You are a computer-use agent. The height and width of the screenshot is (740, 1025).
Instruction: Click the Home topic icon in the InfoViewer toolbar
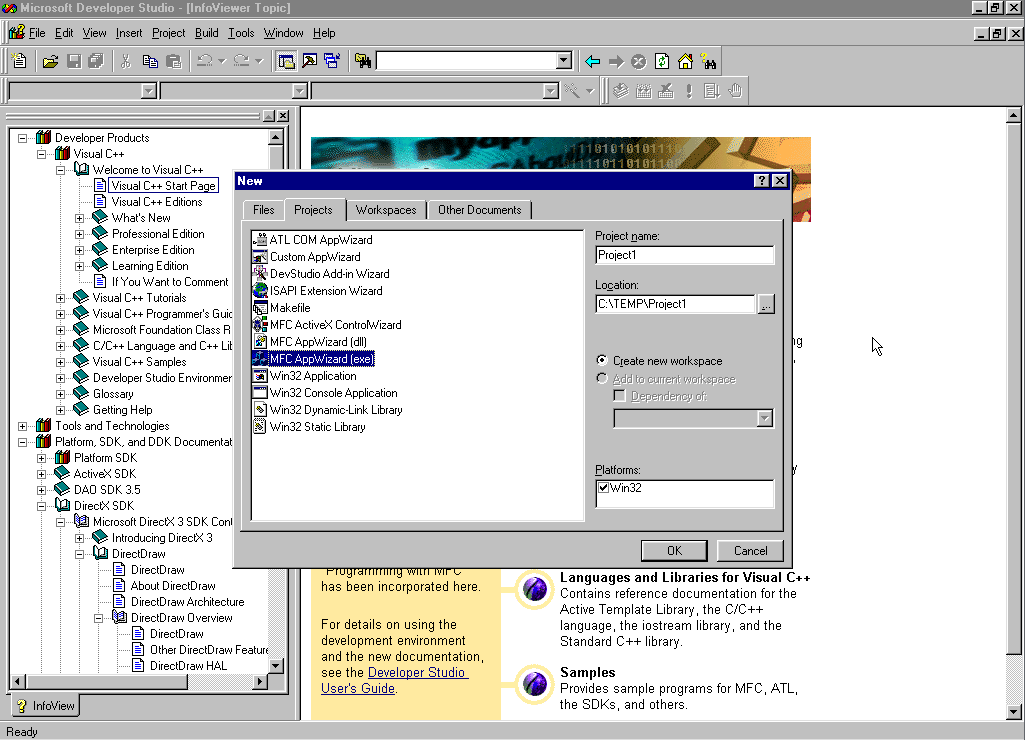[684, 61]
